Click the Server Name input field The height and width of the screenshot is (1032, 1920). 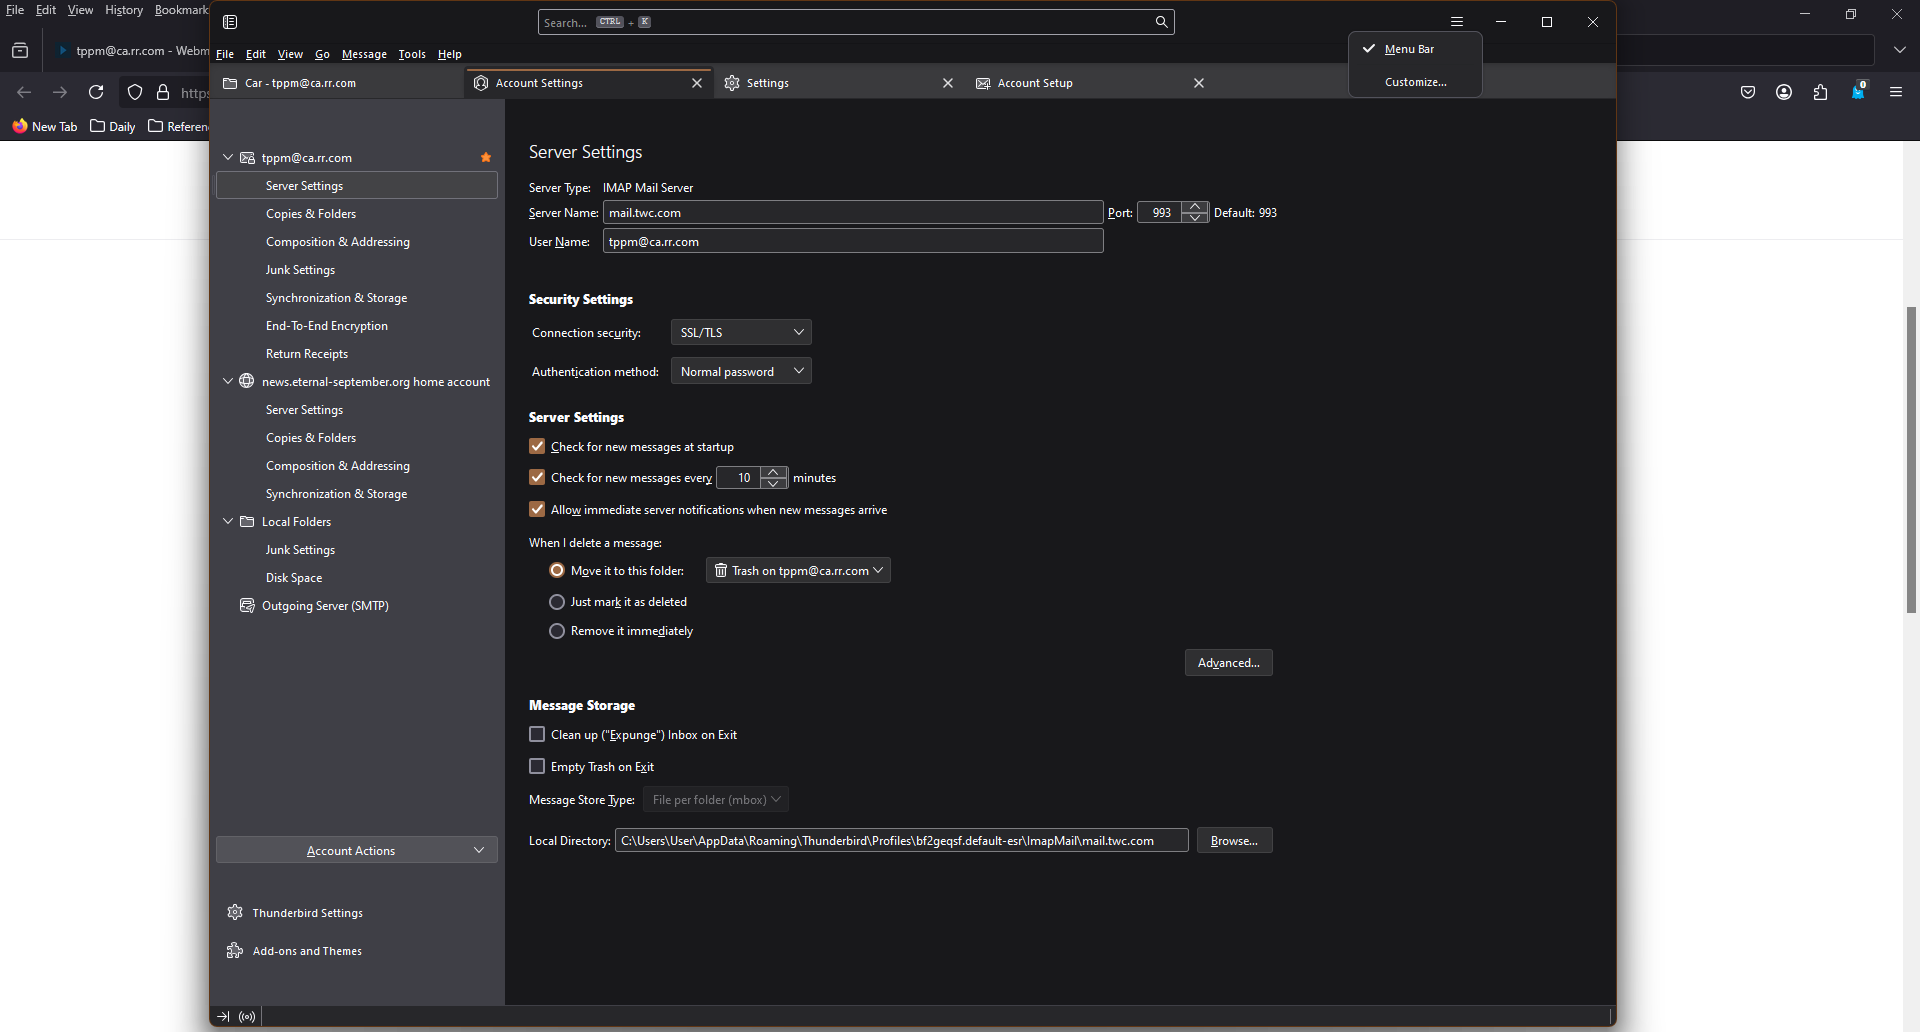852,212
